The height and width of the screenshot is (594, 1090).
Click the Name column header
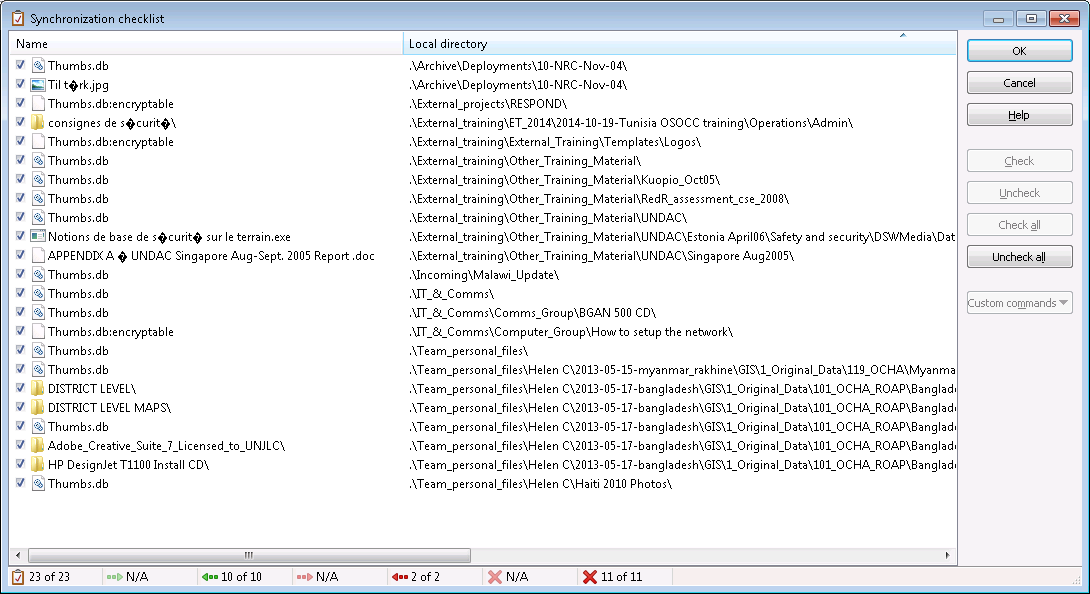coord(200,43)
